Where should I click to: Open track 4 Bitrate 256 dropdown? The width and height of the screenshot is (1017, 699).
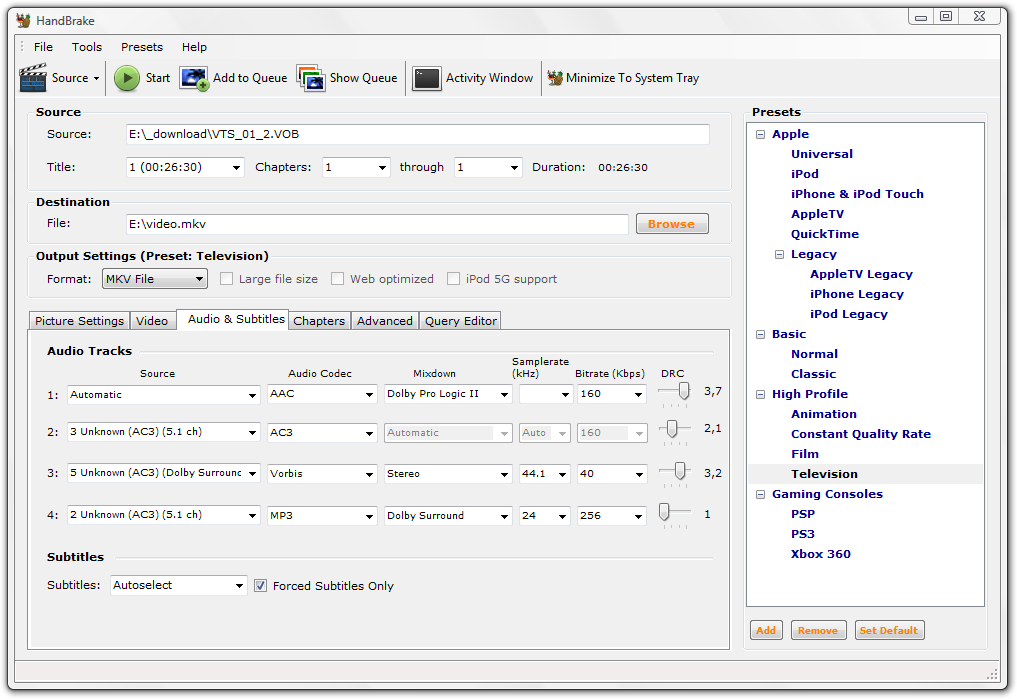tap(612, 515)
